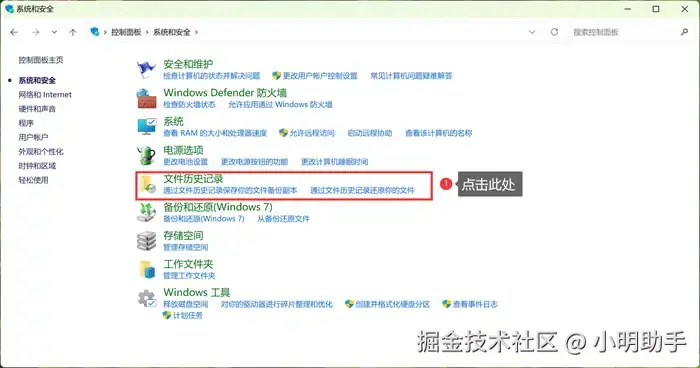Click the control panel icon in address bar

[x=95, y=32]
